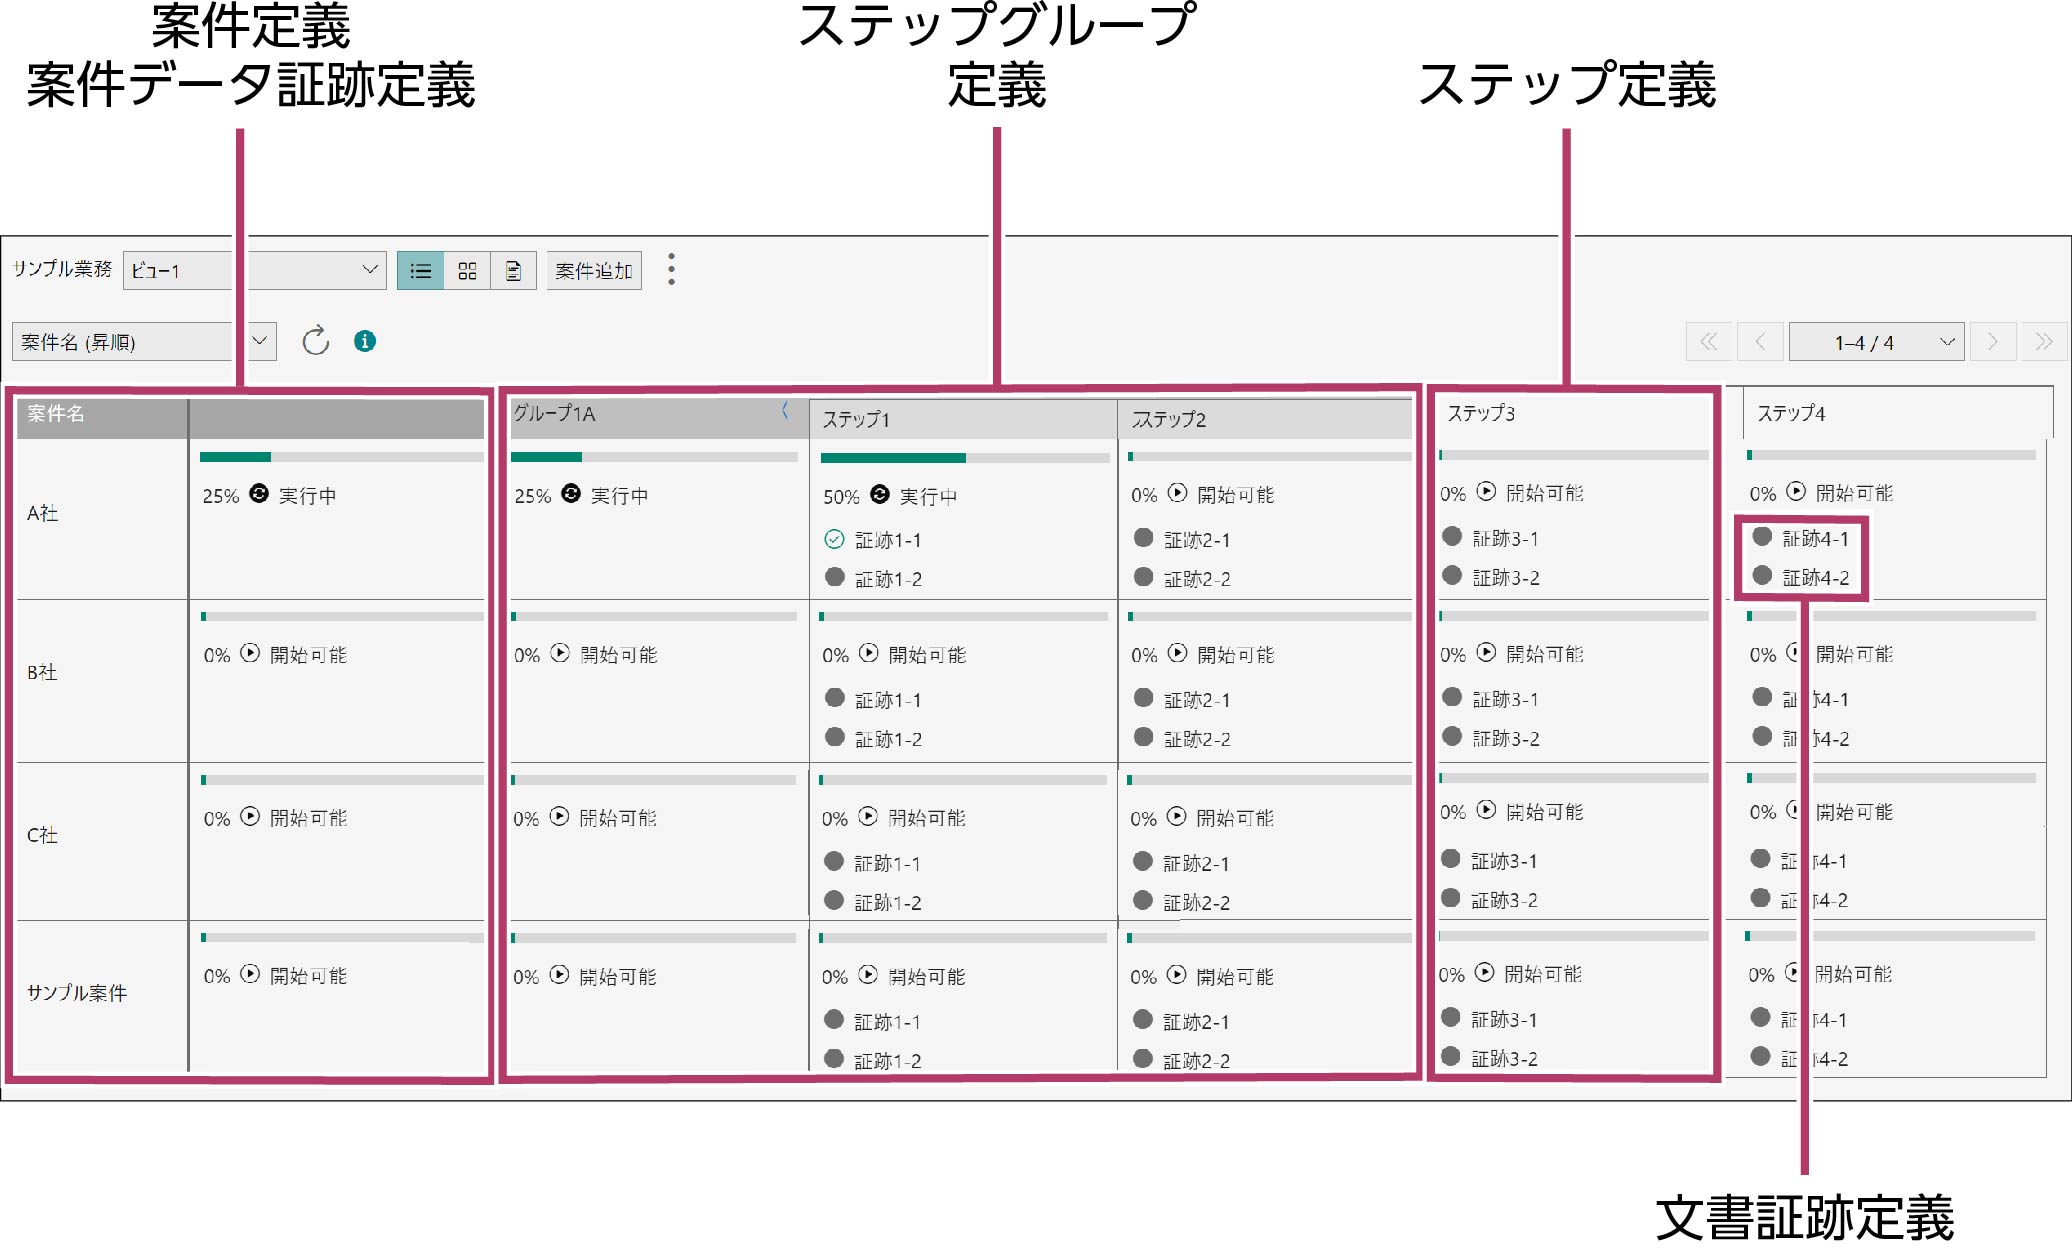Click the blue information icon

365,341
